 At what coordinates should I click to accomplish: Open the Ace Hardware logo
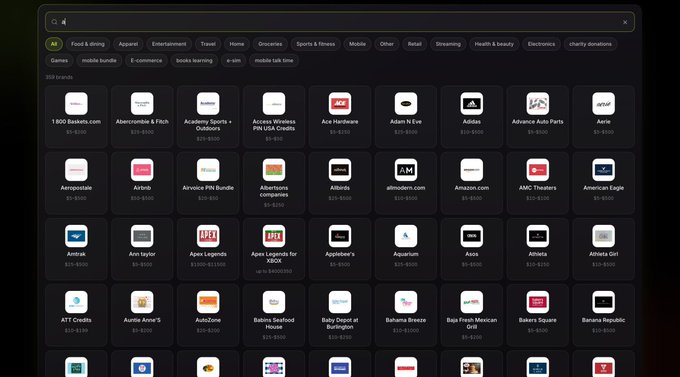click(340, 104)
